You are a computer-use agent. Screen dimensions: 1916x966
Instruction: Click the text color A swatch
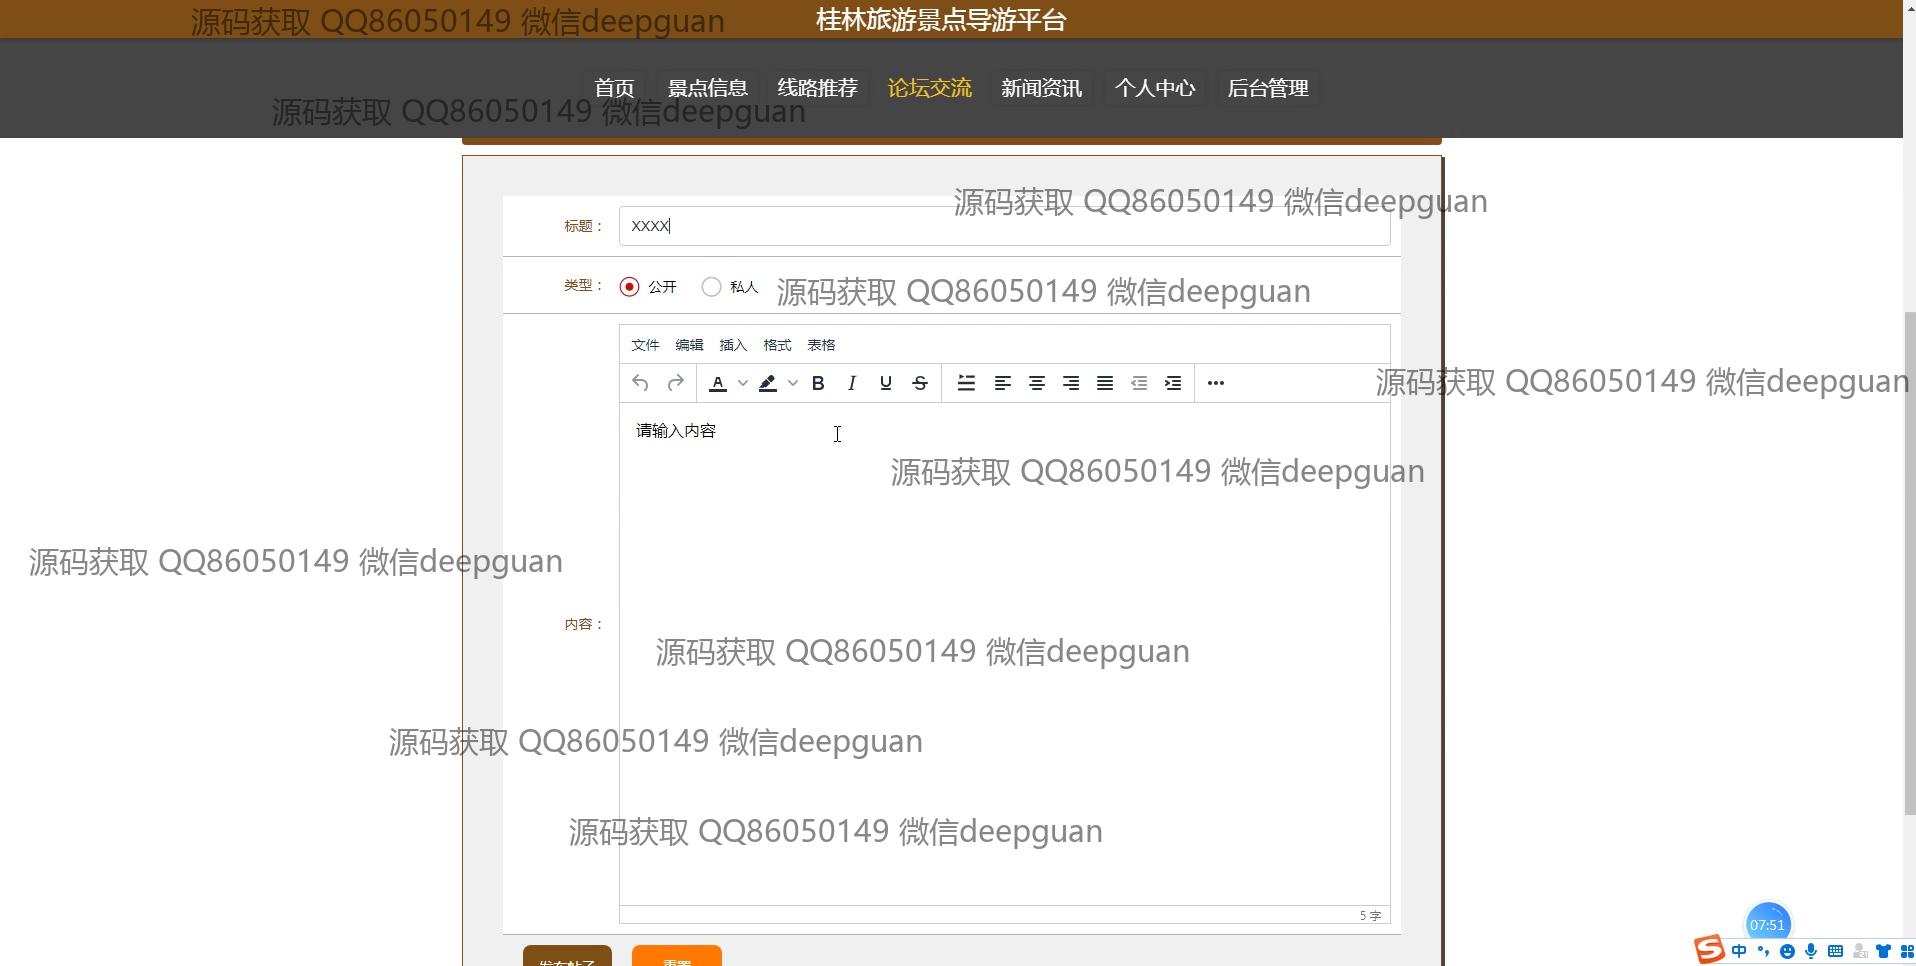coord(718,383)
